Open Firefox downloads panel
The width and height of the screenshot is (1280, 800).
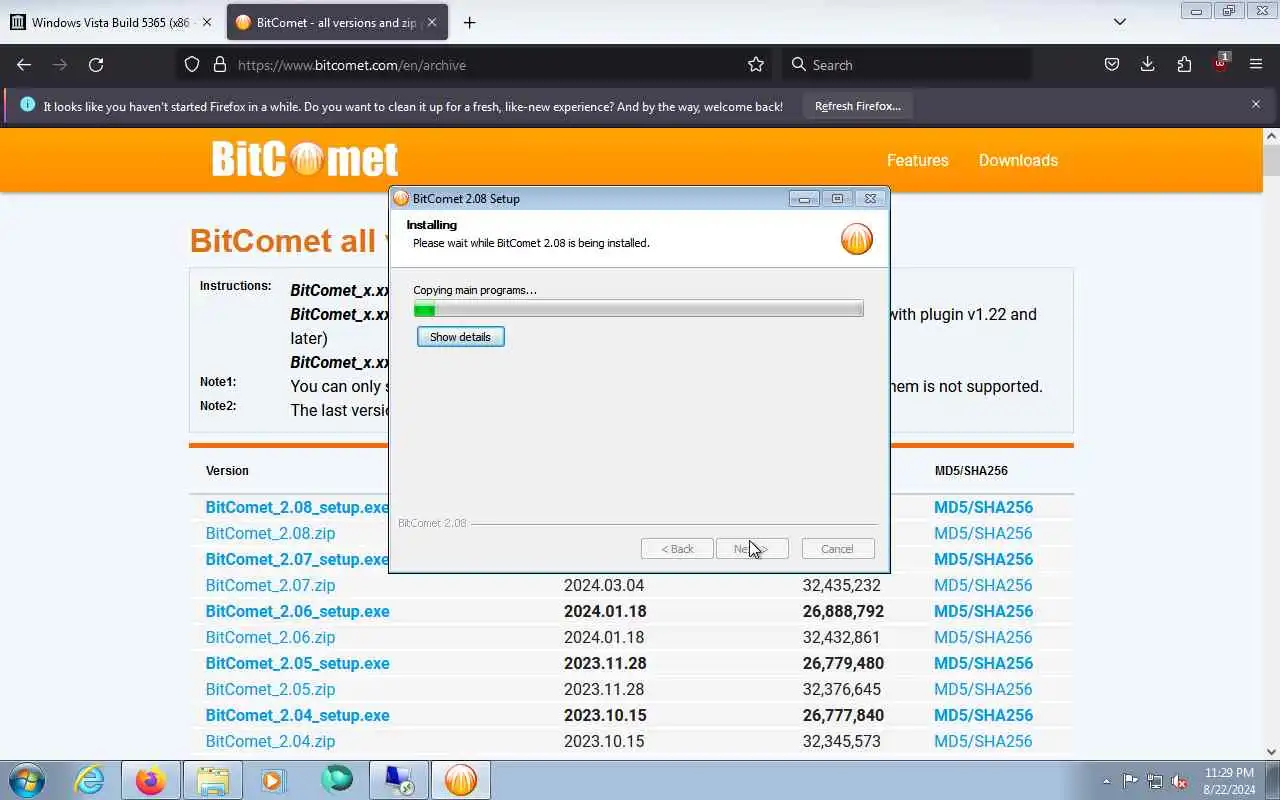pos(1147,64)
